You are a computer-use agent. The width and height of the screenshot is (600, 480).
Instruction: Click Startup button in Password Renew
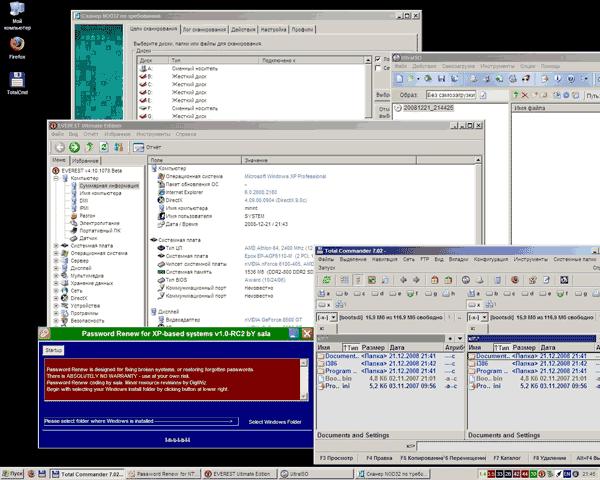pos(53,350)
